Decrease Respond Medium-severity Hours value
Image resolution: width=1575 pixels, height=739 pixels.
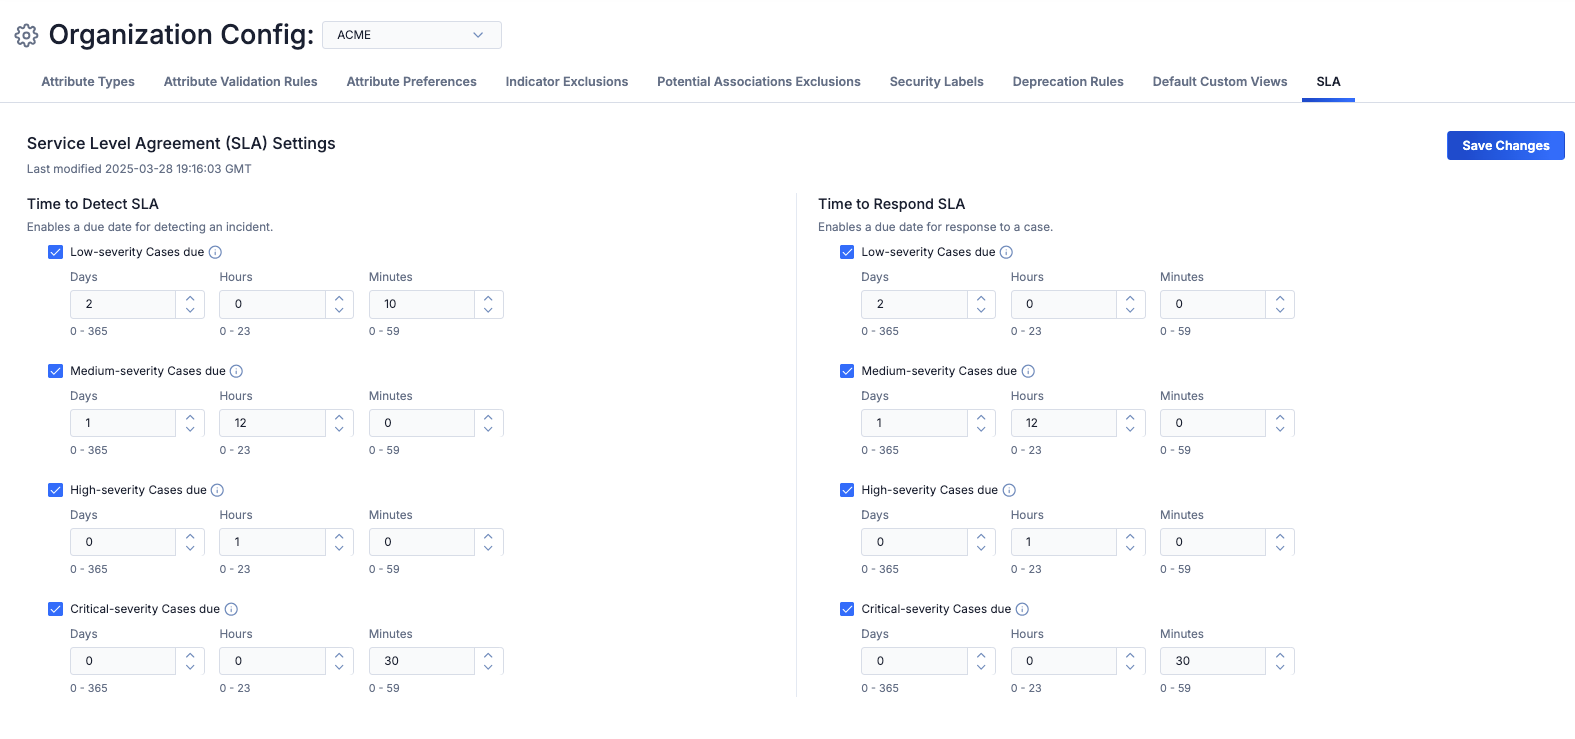pos(1130,430)
